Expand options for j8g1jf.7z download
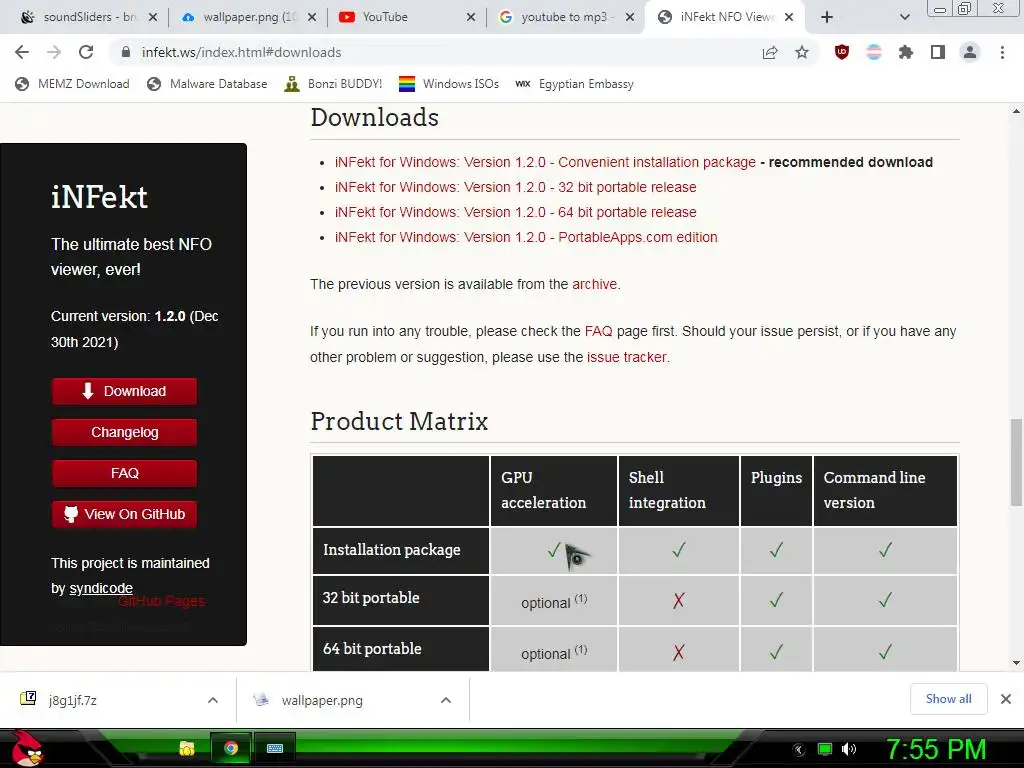The width and height of the screenshot is (1024, 768). pyautogui.click(x=213, y=700)
